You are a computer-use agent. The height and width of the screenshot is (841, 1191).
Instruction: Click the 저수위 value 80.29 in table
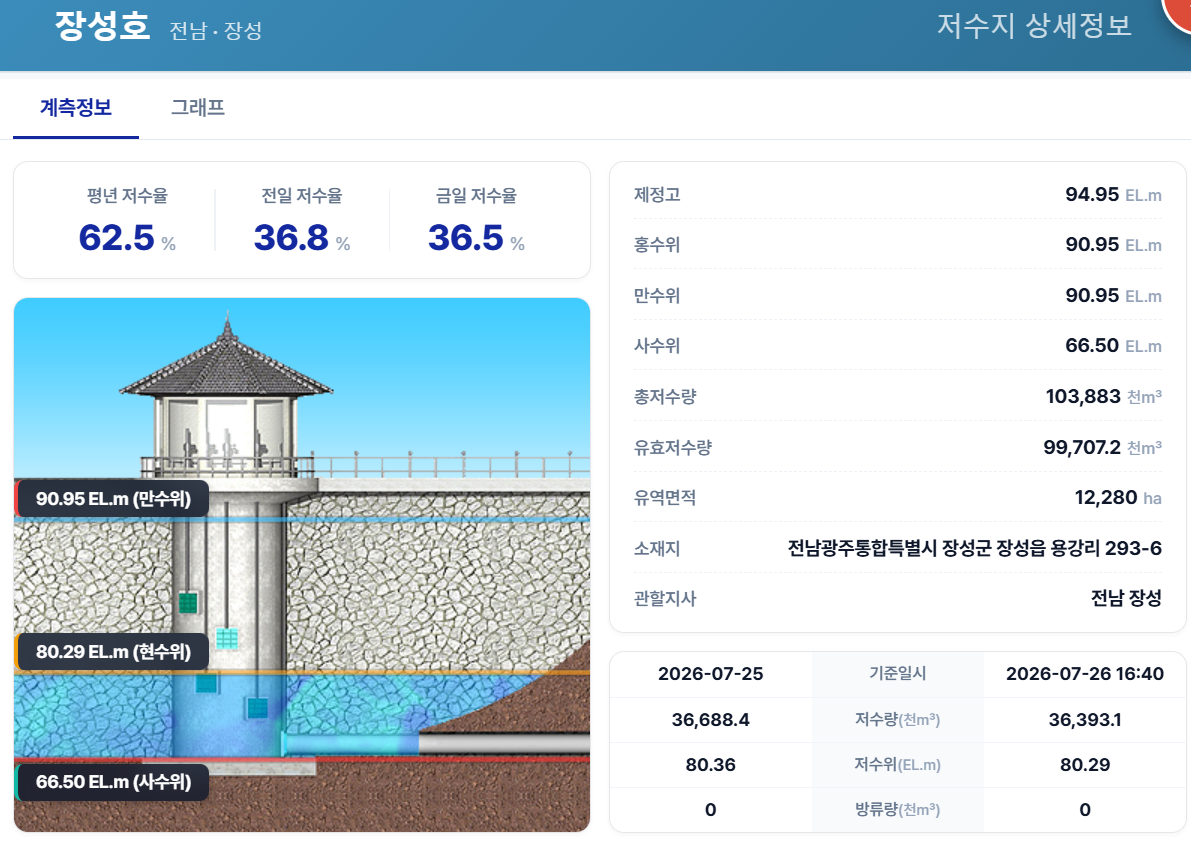(1085, 764)
